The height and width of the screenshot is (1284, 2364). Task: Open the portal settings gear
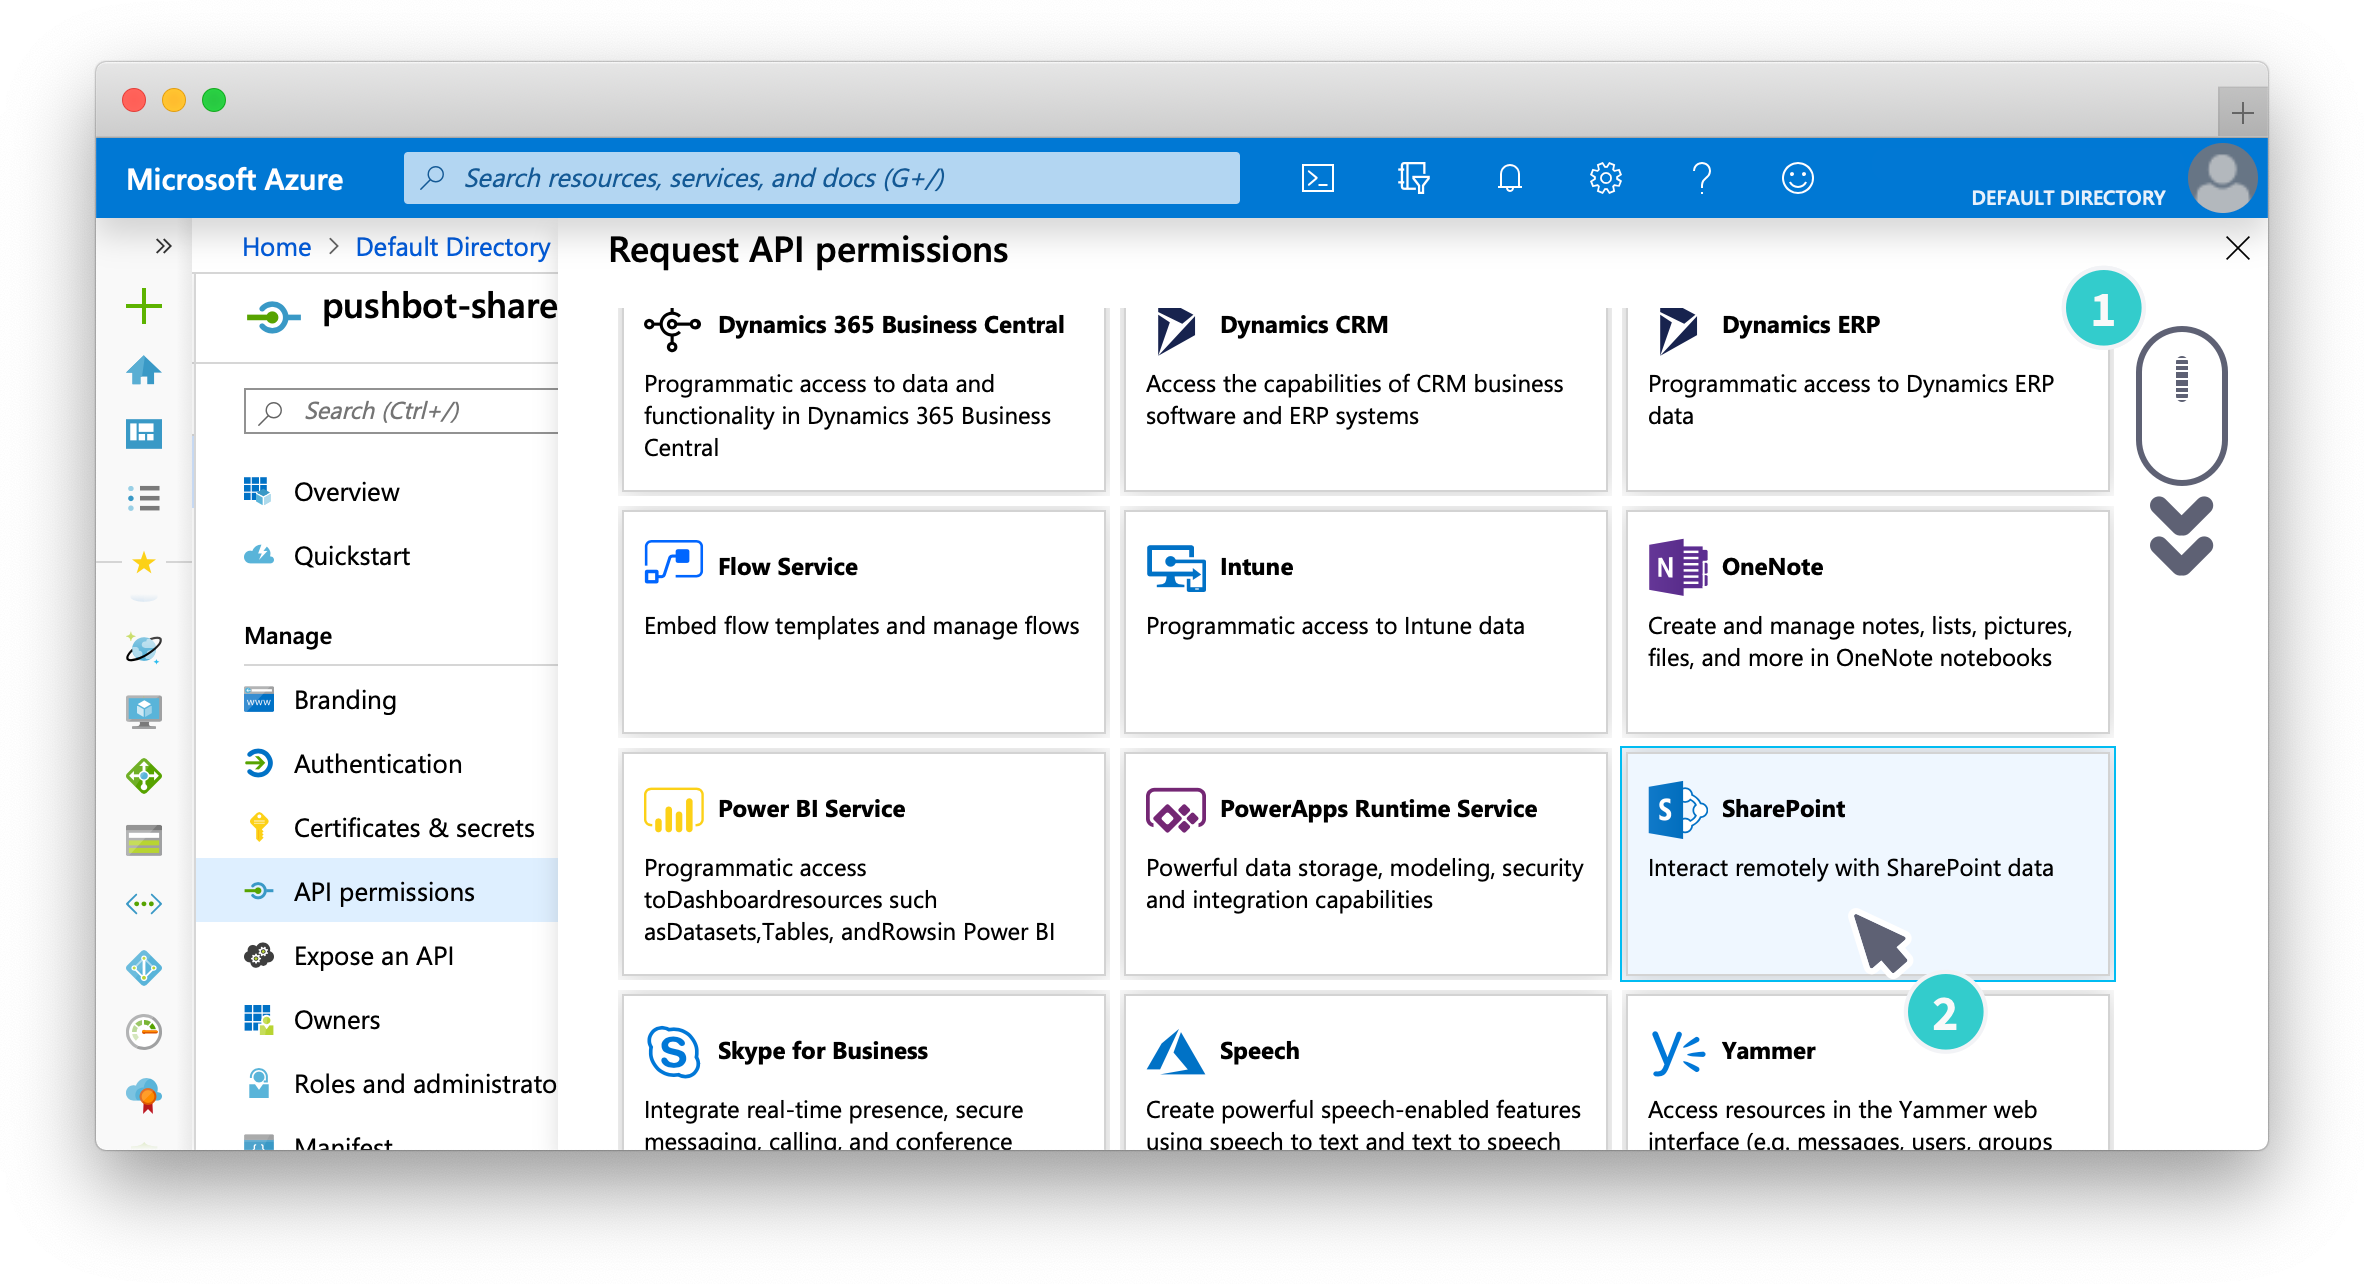point(1605,178)
